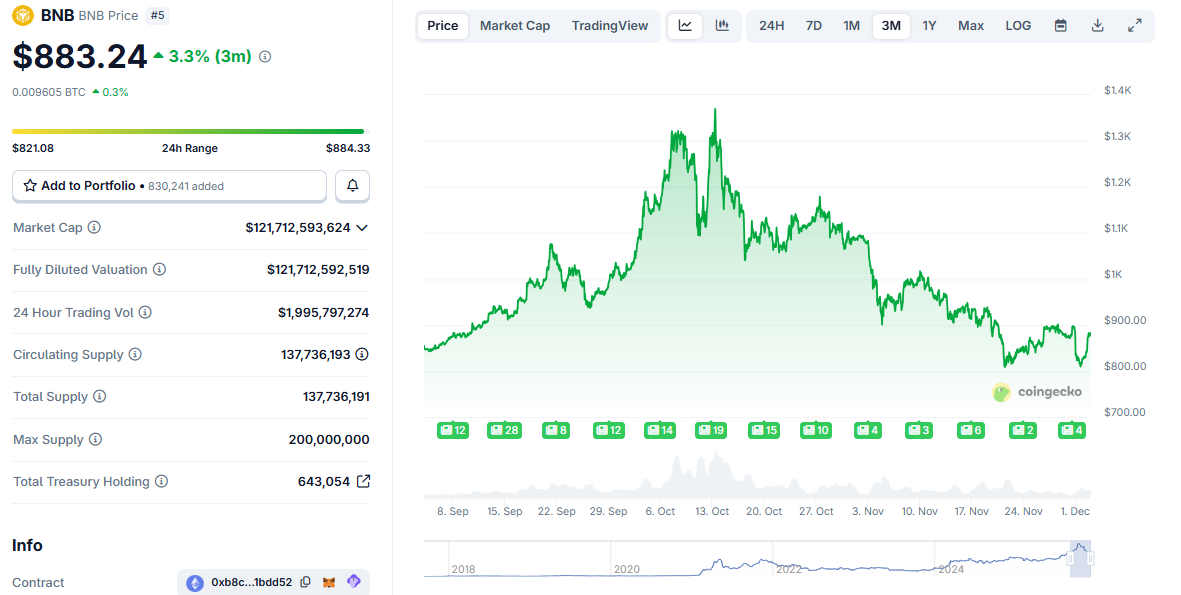
Task: Click the download chart icon
Action: tap(1097, 25)
